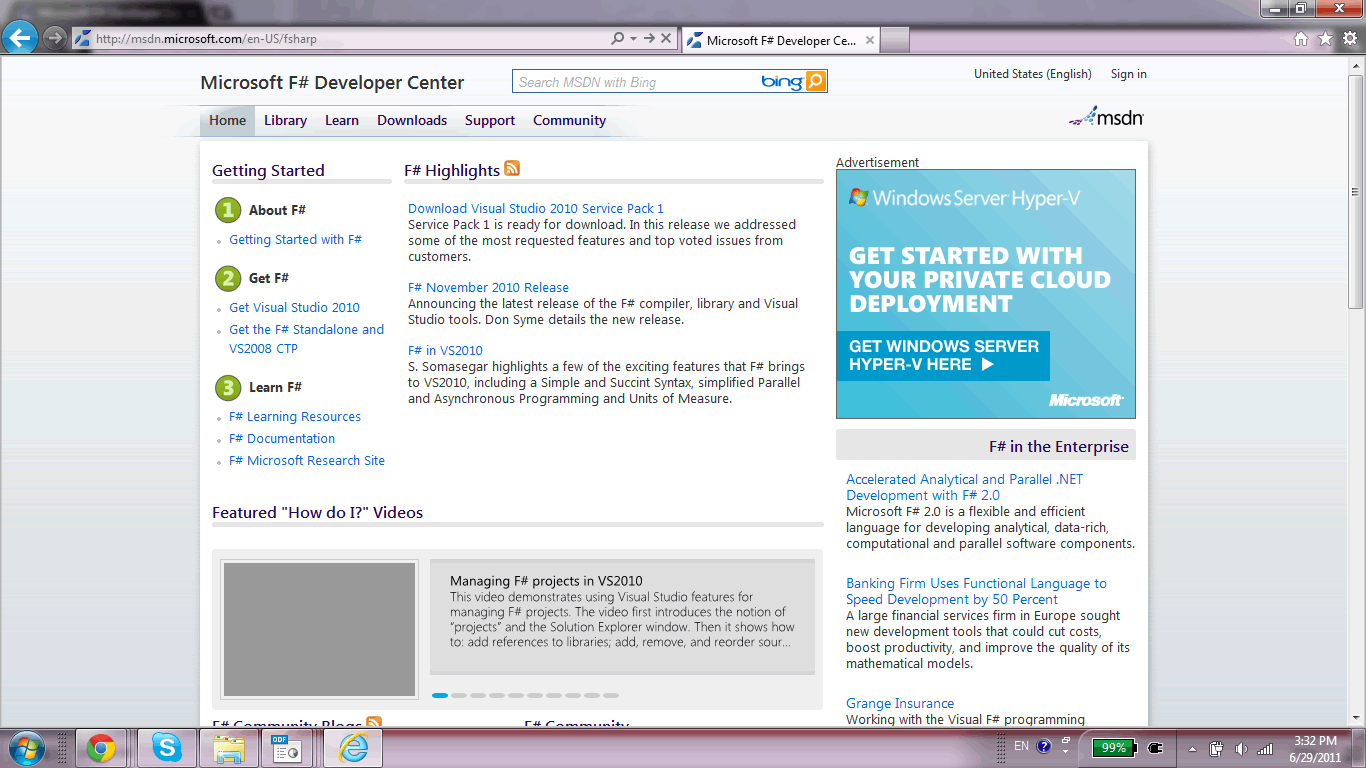
Task: Open the address bar autocomplete dropdown arrow
Action: [633, 38]
